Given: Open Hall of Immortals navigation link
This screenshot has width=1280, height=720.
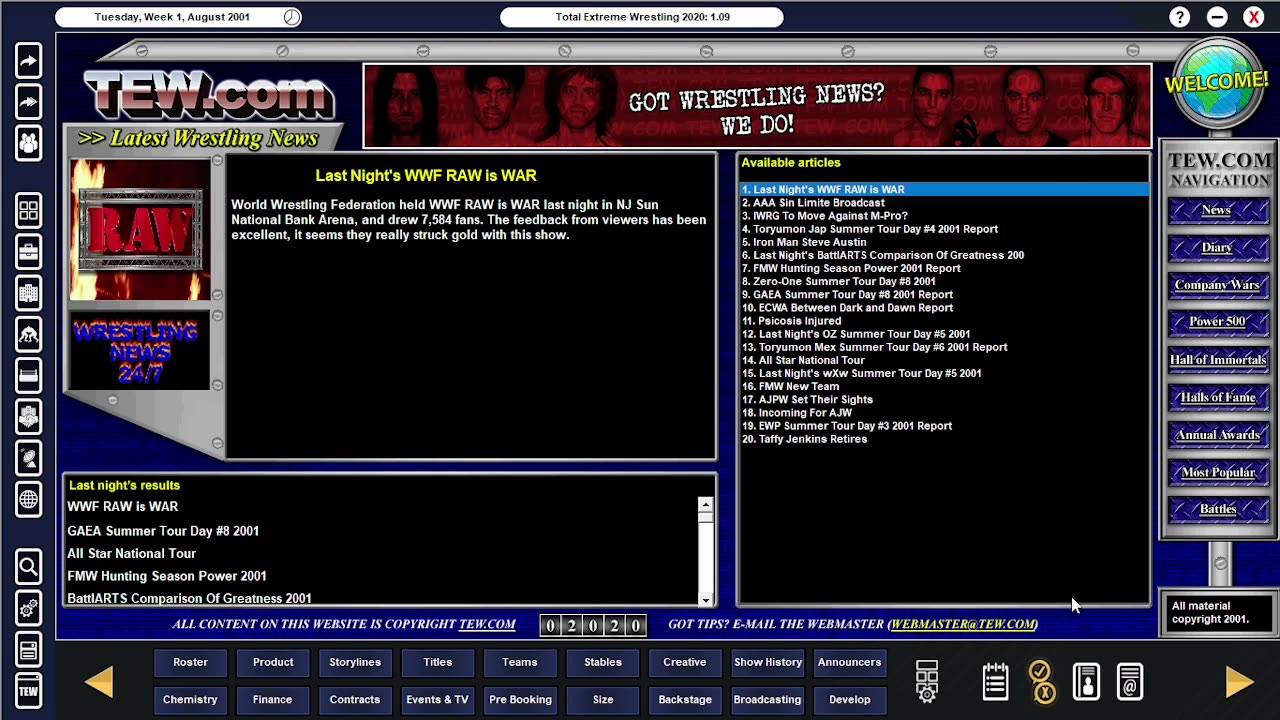Looking at the screenshot, I should [1217, 360].
